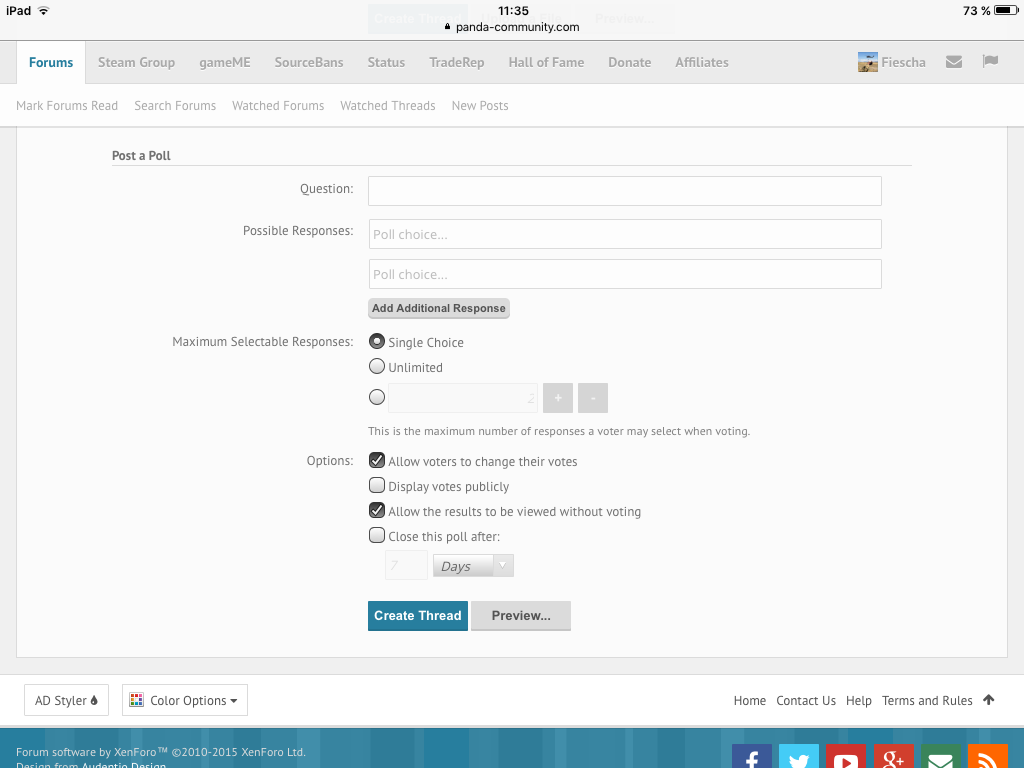Open the Fiescha user account menu
The width and height of the screenshot is (1024, 768).
click(892, 62)
